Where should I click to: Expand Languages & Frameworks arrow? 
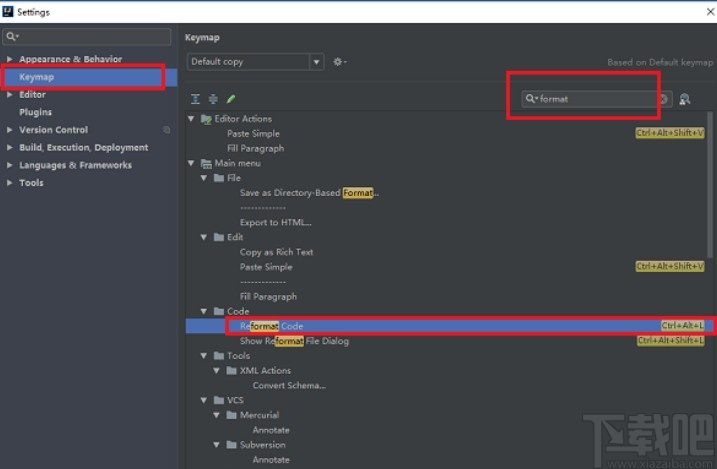9,165
